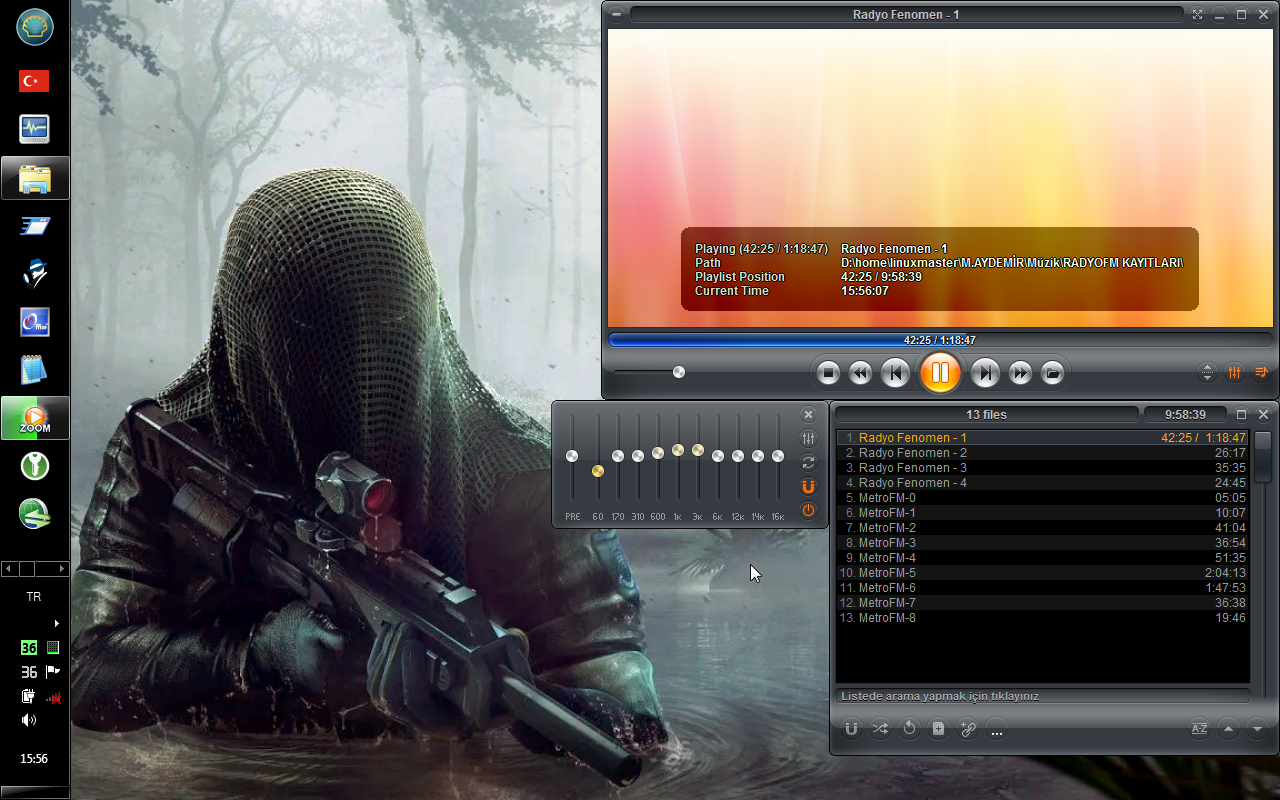
Task: Select 'MetroFM-6' in playlist
Action: (1042, 588)
